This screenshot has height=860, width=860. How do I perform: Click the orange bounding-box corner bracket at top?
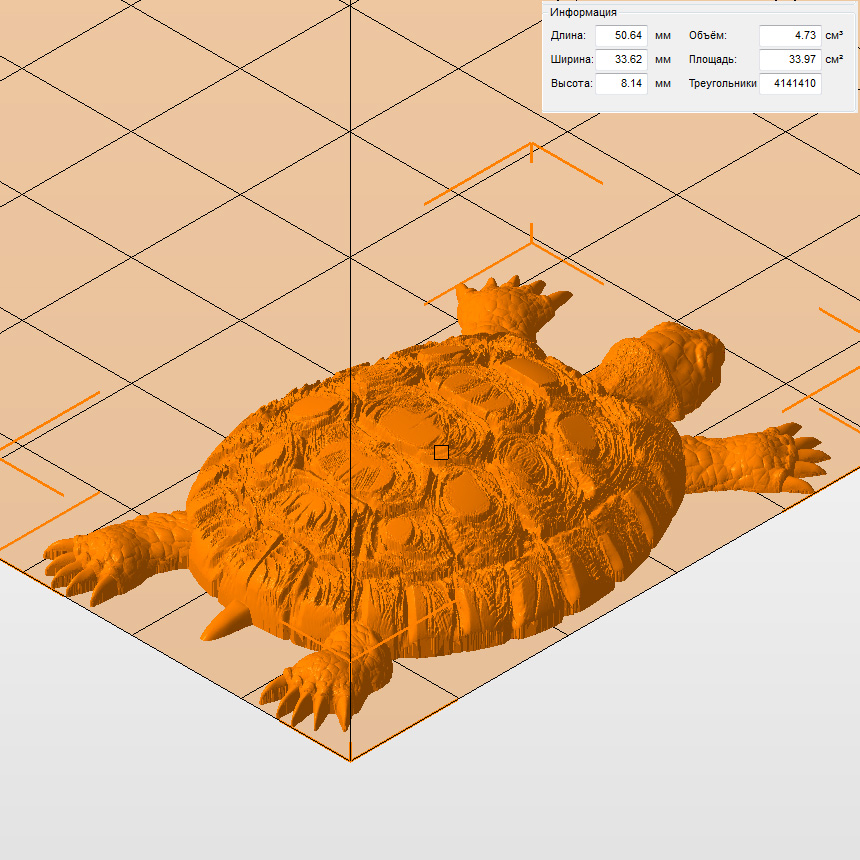pyautogui.click(x=532, y=155)
